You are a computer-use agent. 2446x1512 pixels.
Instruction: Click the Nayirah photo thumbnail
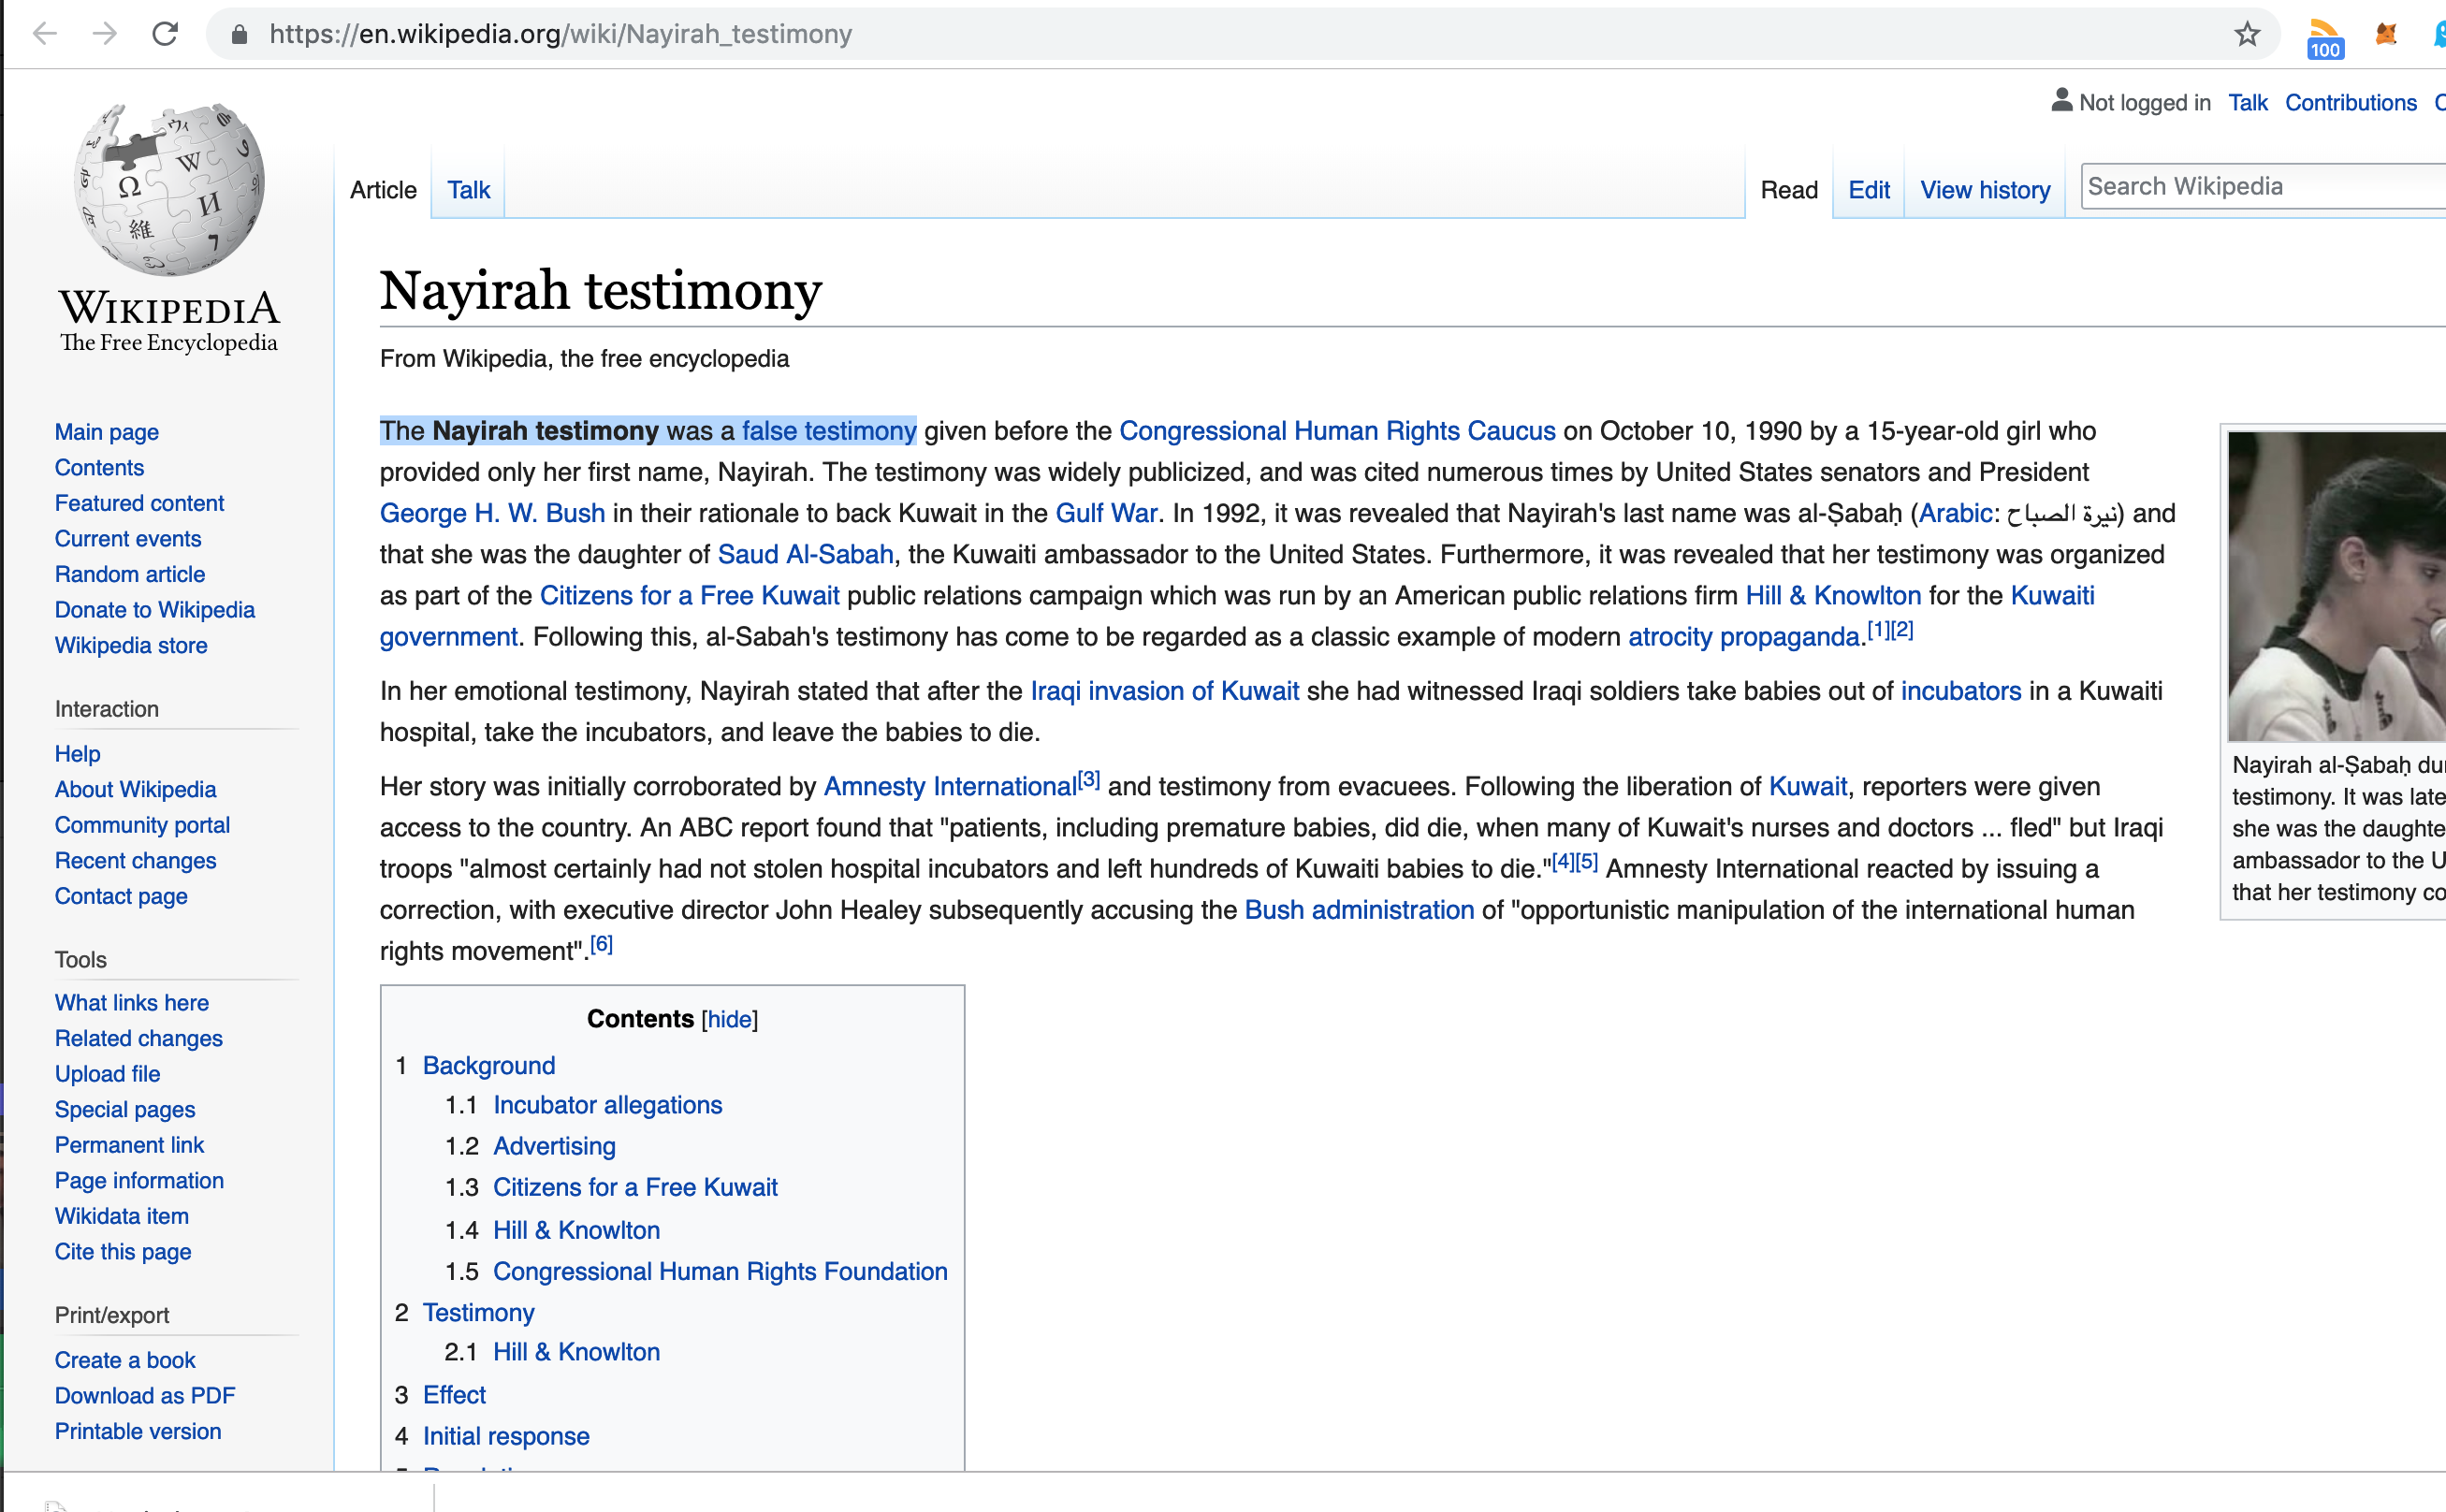coord(2336,586)
